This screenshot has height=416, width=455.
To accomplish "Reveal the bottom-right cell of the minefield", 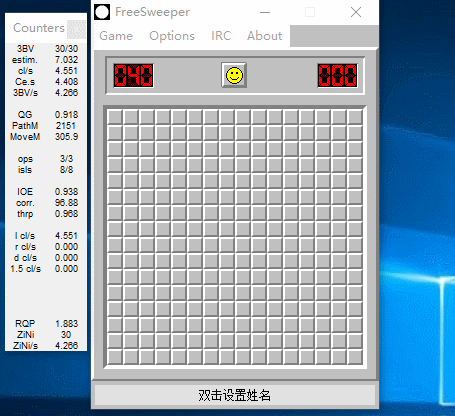I will point(355,357).
